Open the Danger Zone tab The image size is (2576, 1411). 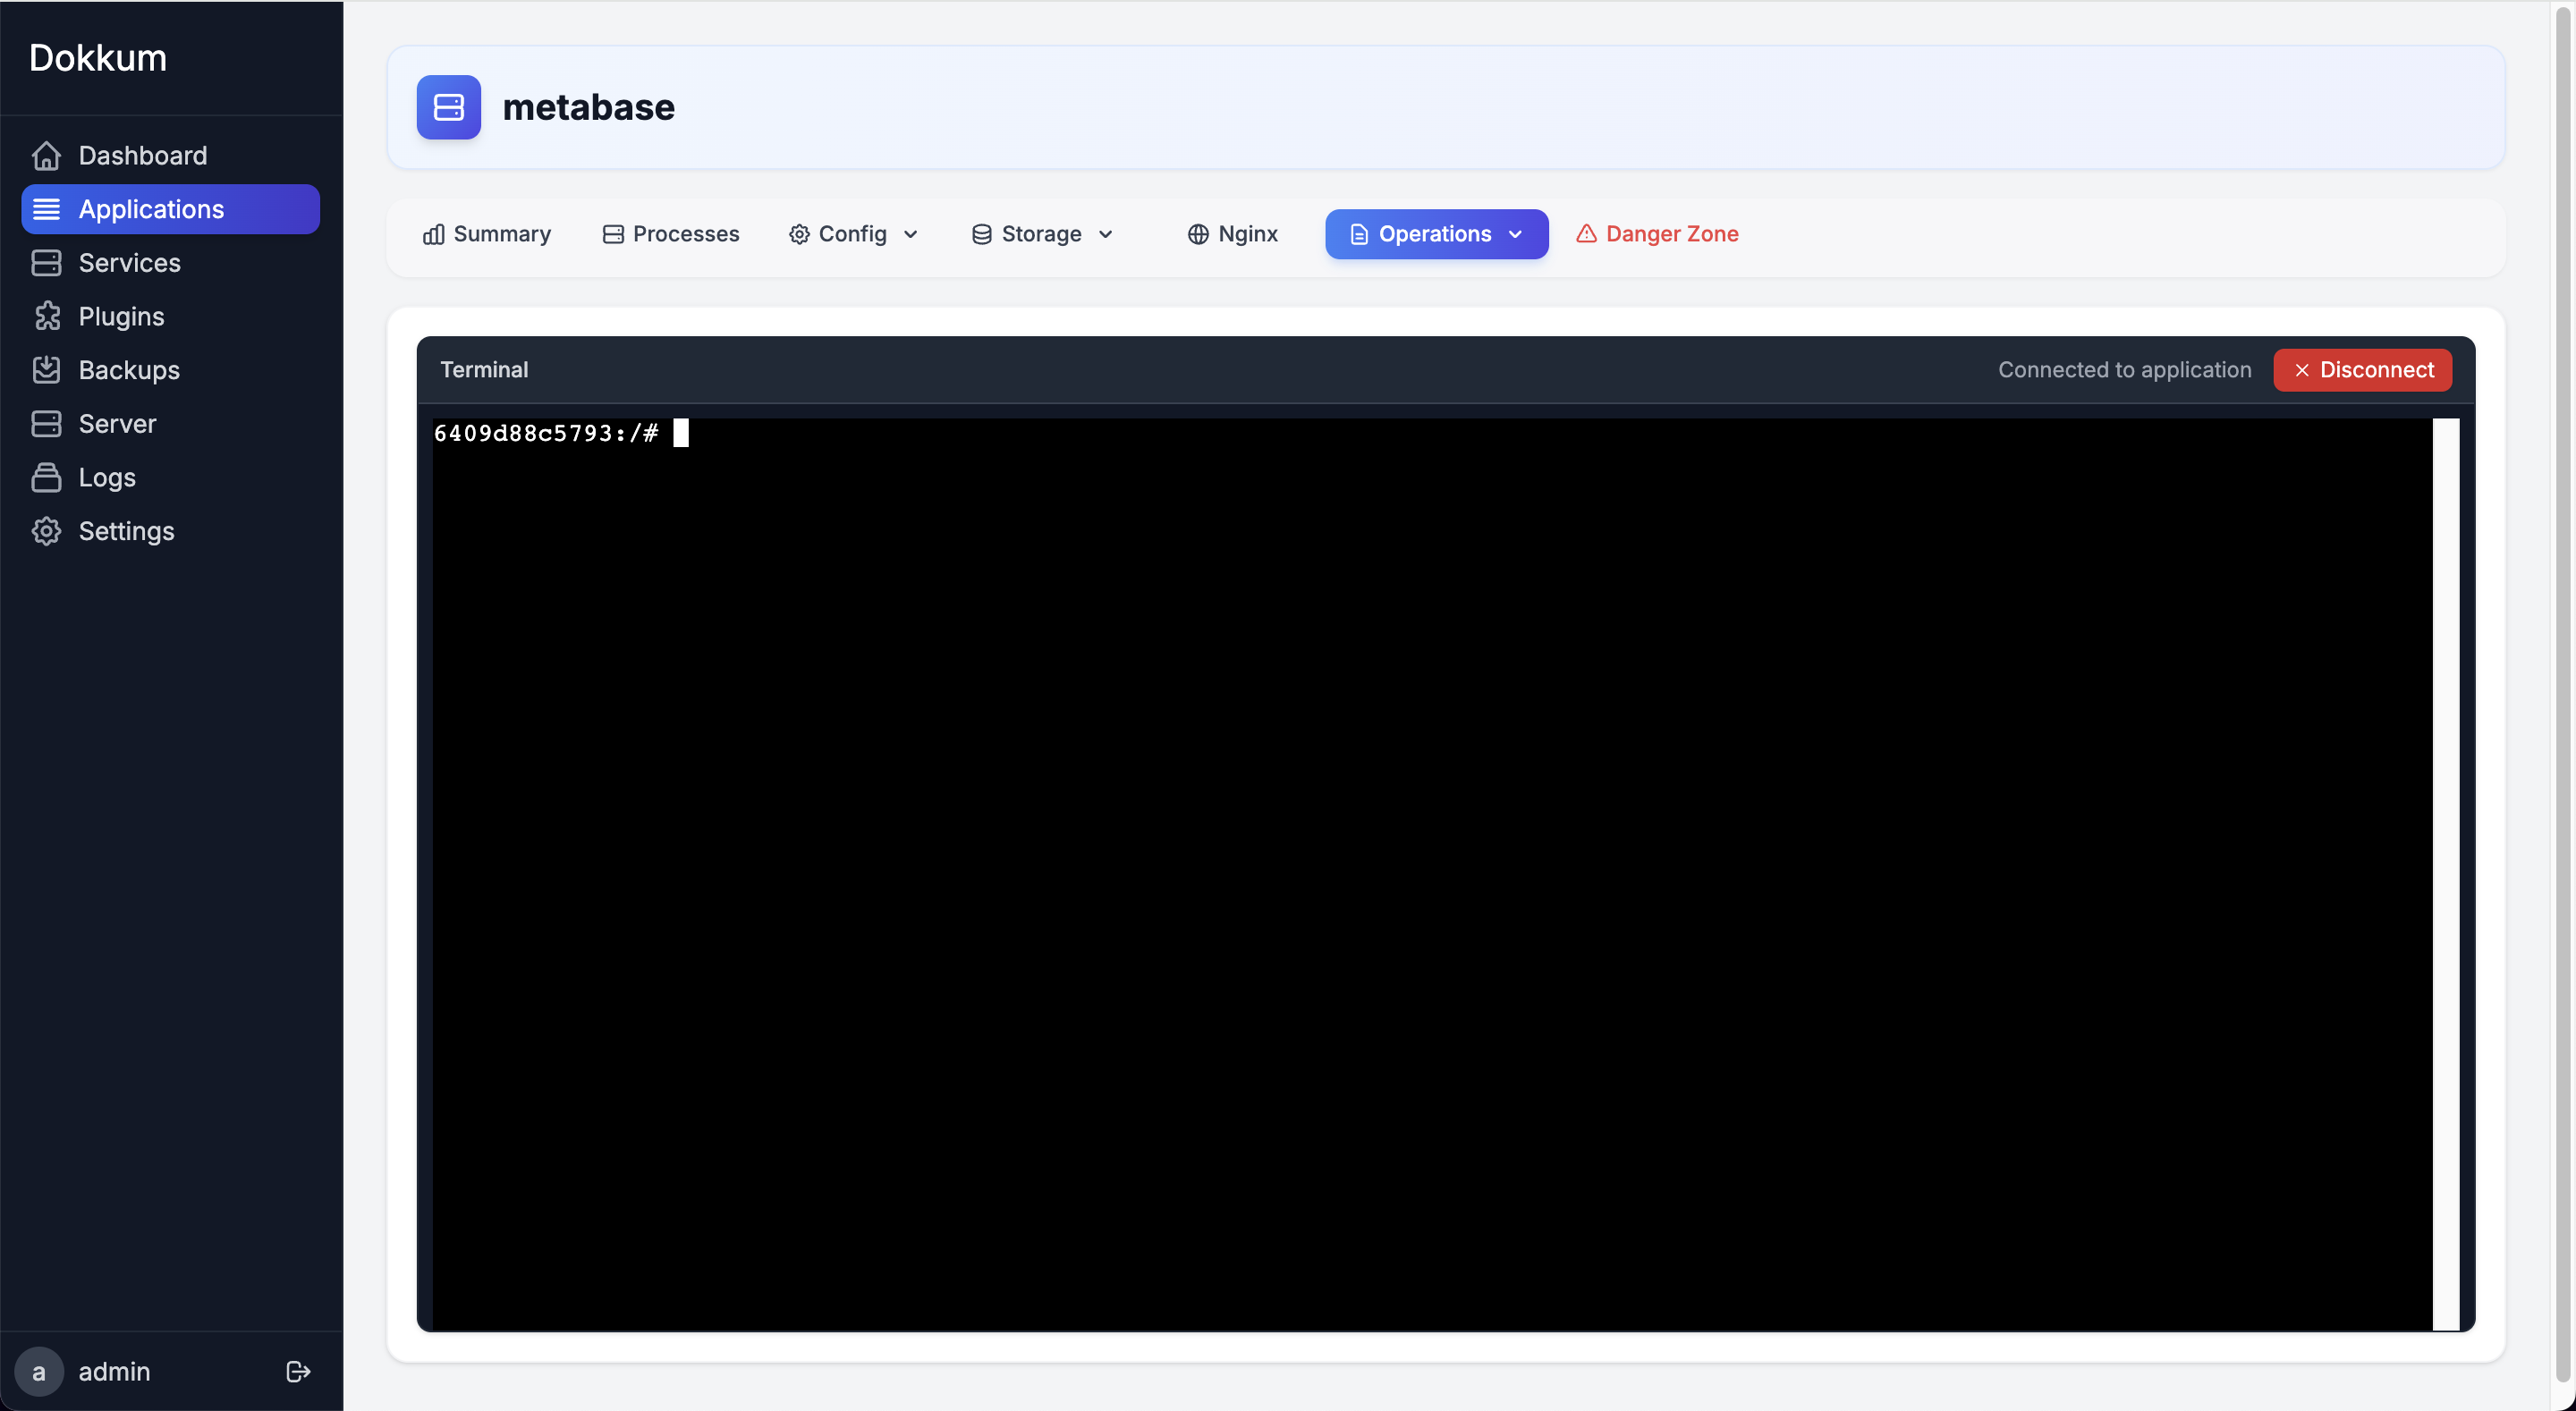pyautogui.click(x=1658, y=234)
